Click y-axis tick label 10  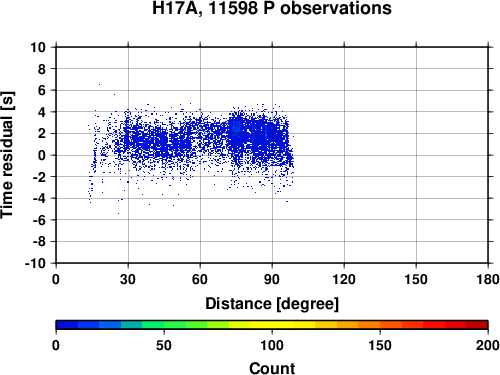[38, 47]
